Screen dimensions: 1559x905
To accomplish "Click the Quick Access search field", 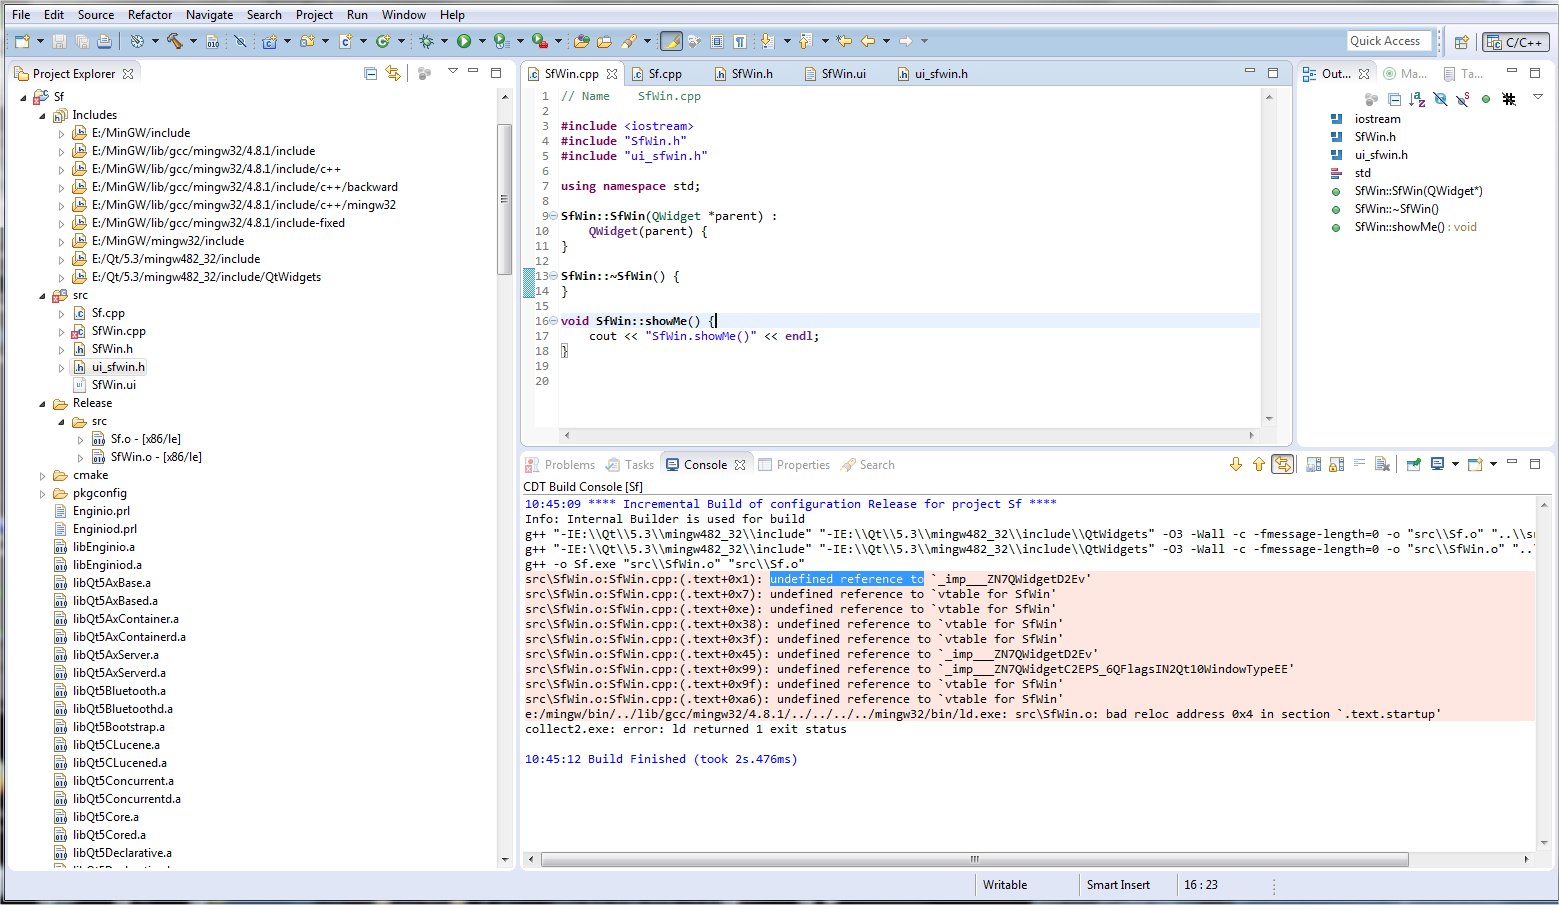I will [x=1388, y=41].
